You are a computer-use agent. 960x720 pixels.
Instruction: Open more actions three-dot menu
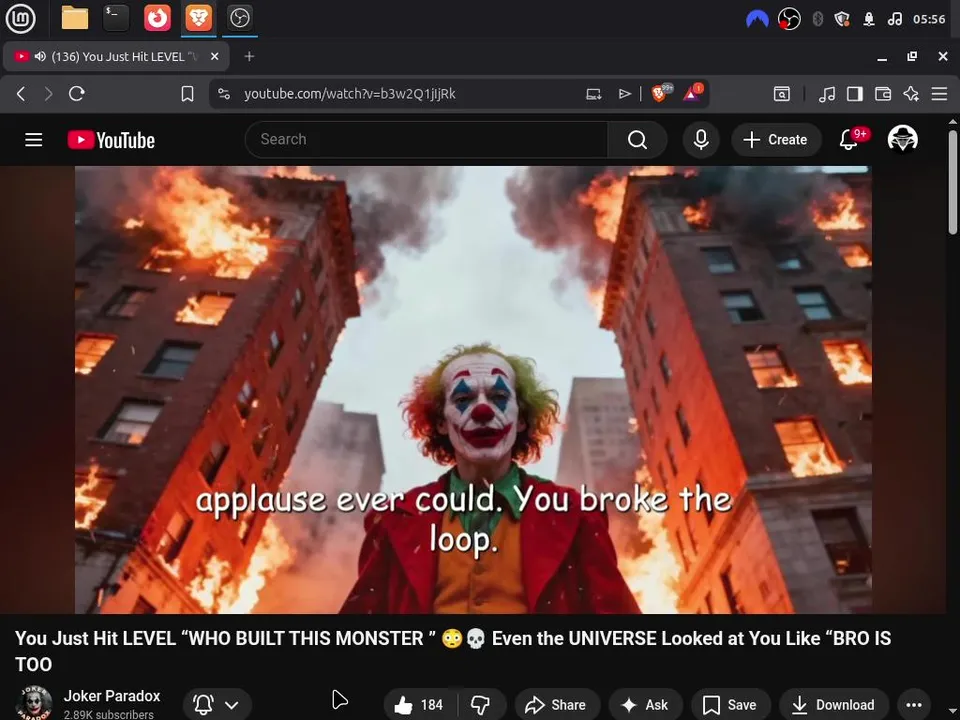point(913,705)
